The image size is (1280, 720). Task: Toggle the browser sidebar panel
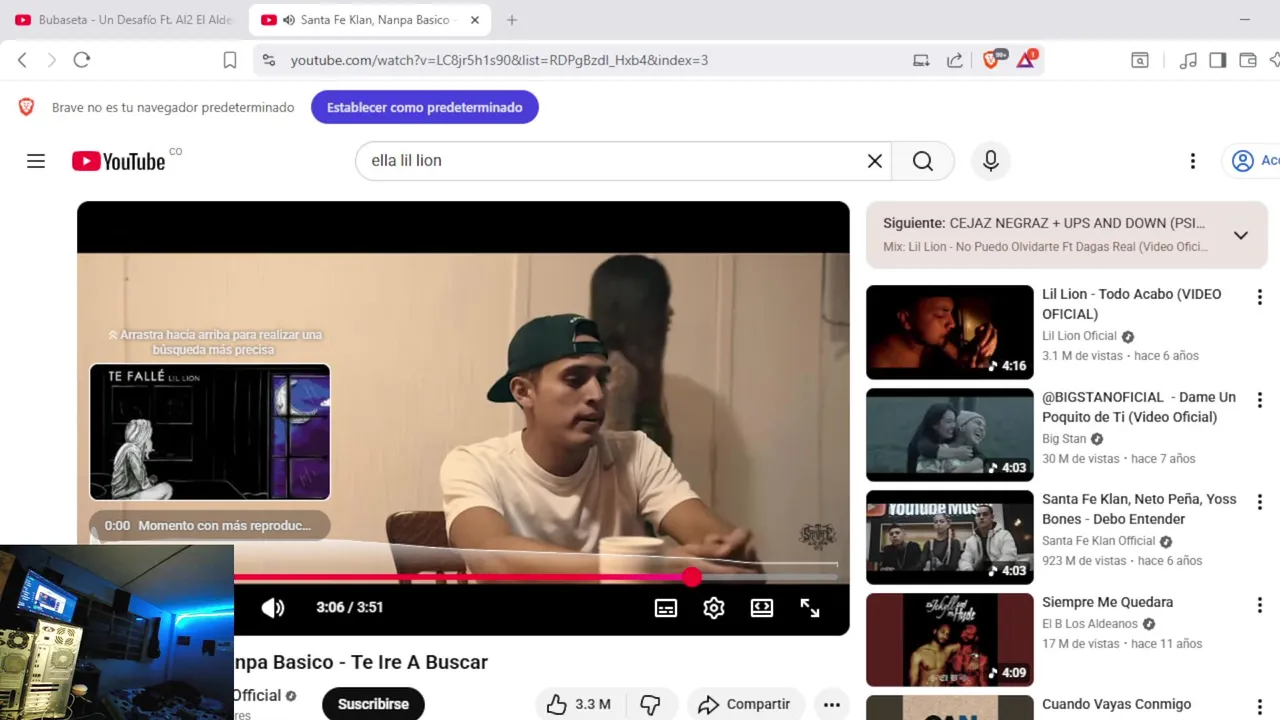click(x=1217, y=60)
